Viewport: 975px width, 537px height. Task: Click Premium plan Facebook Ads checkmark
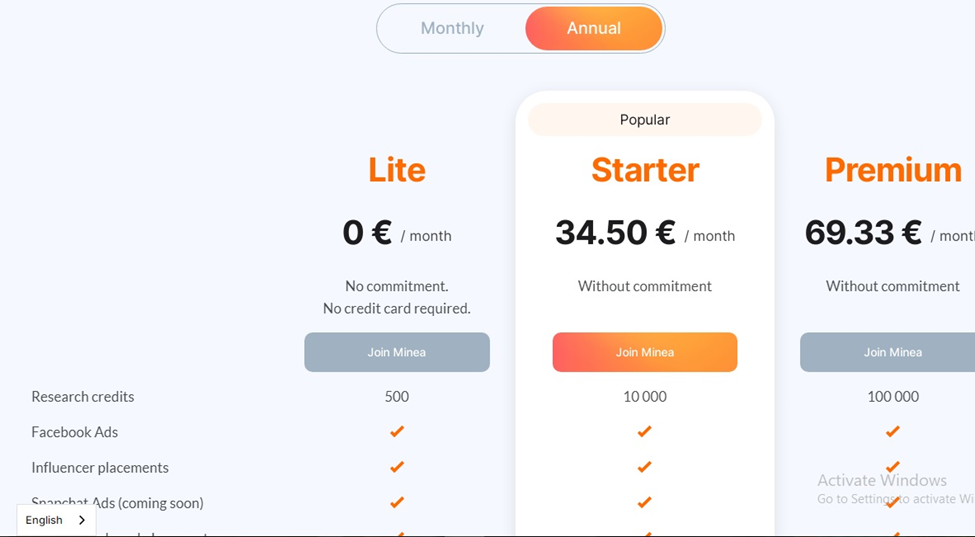(x=892, y=431)
